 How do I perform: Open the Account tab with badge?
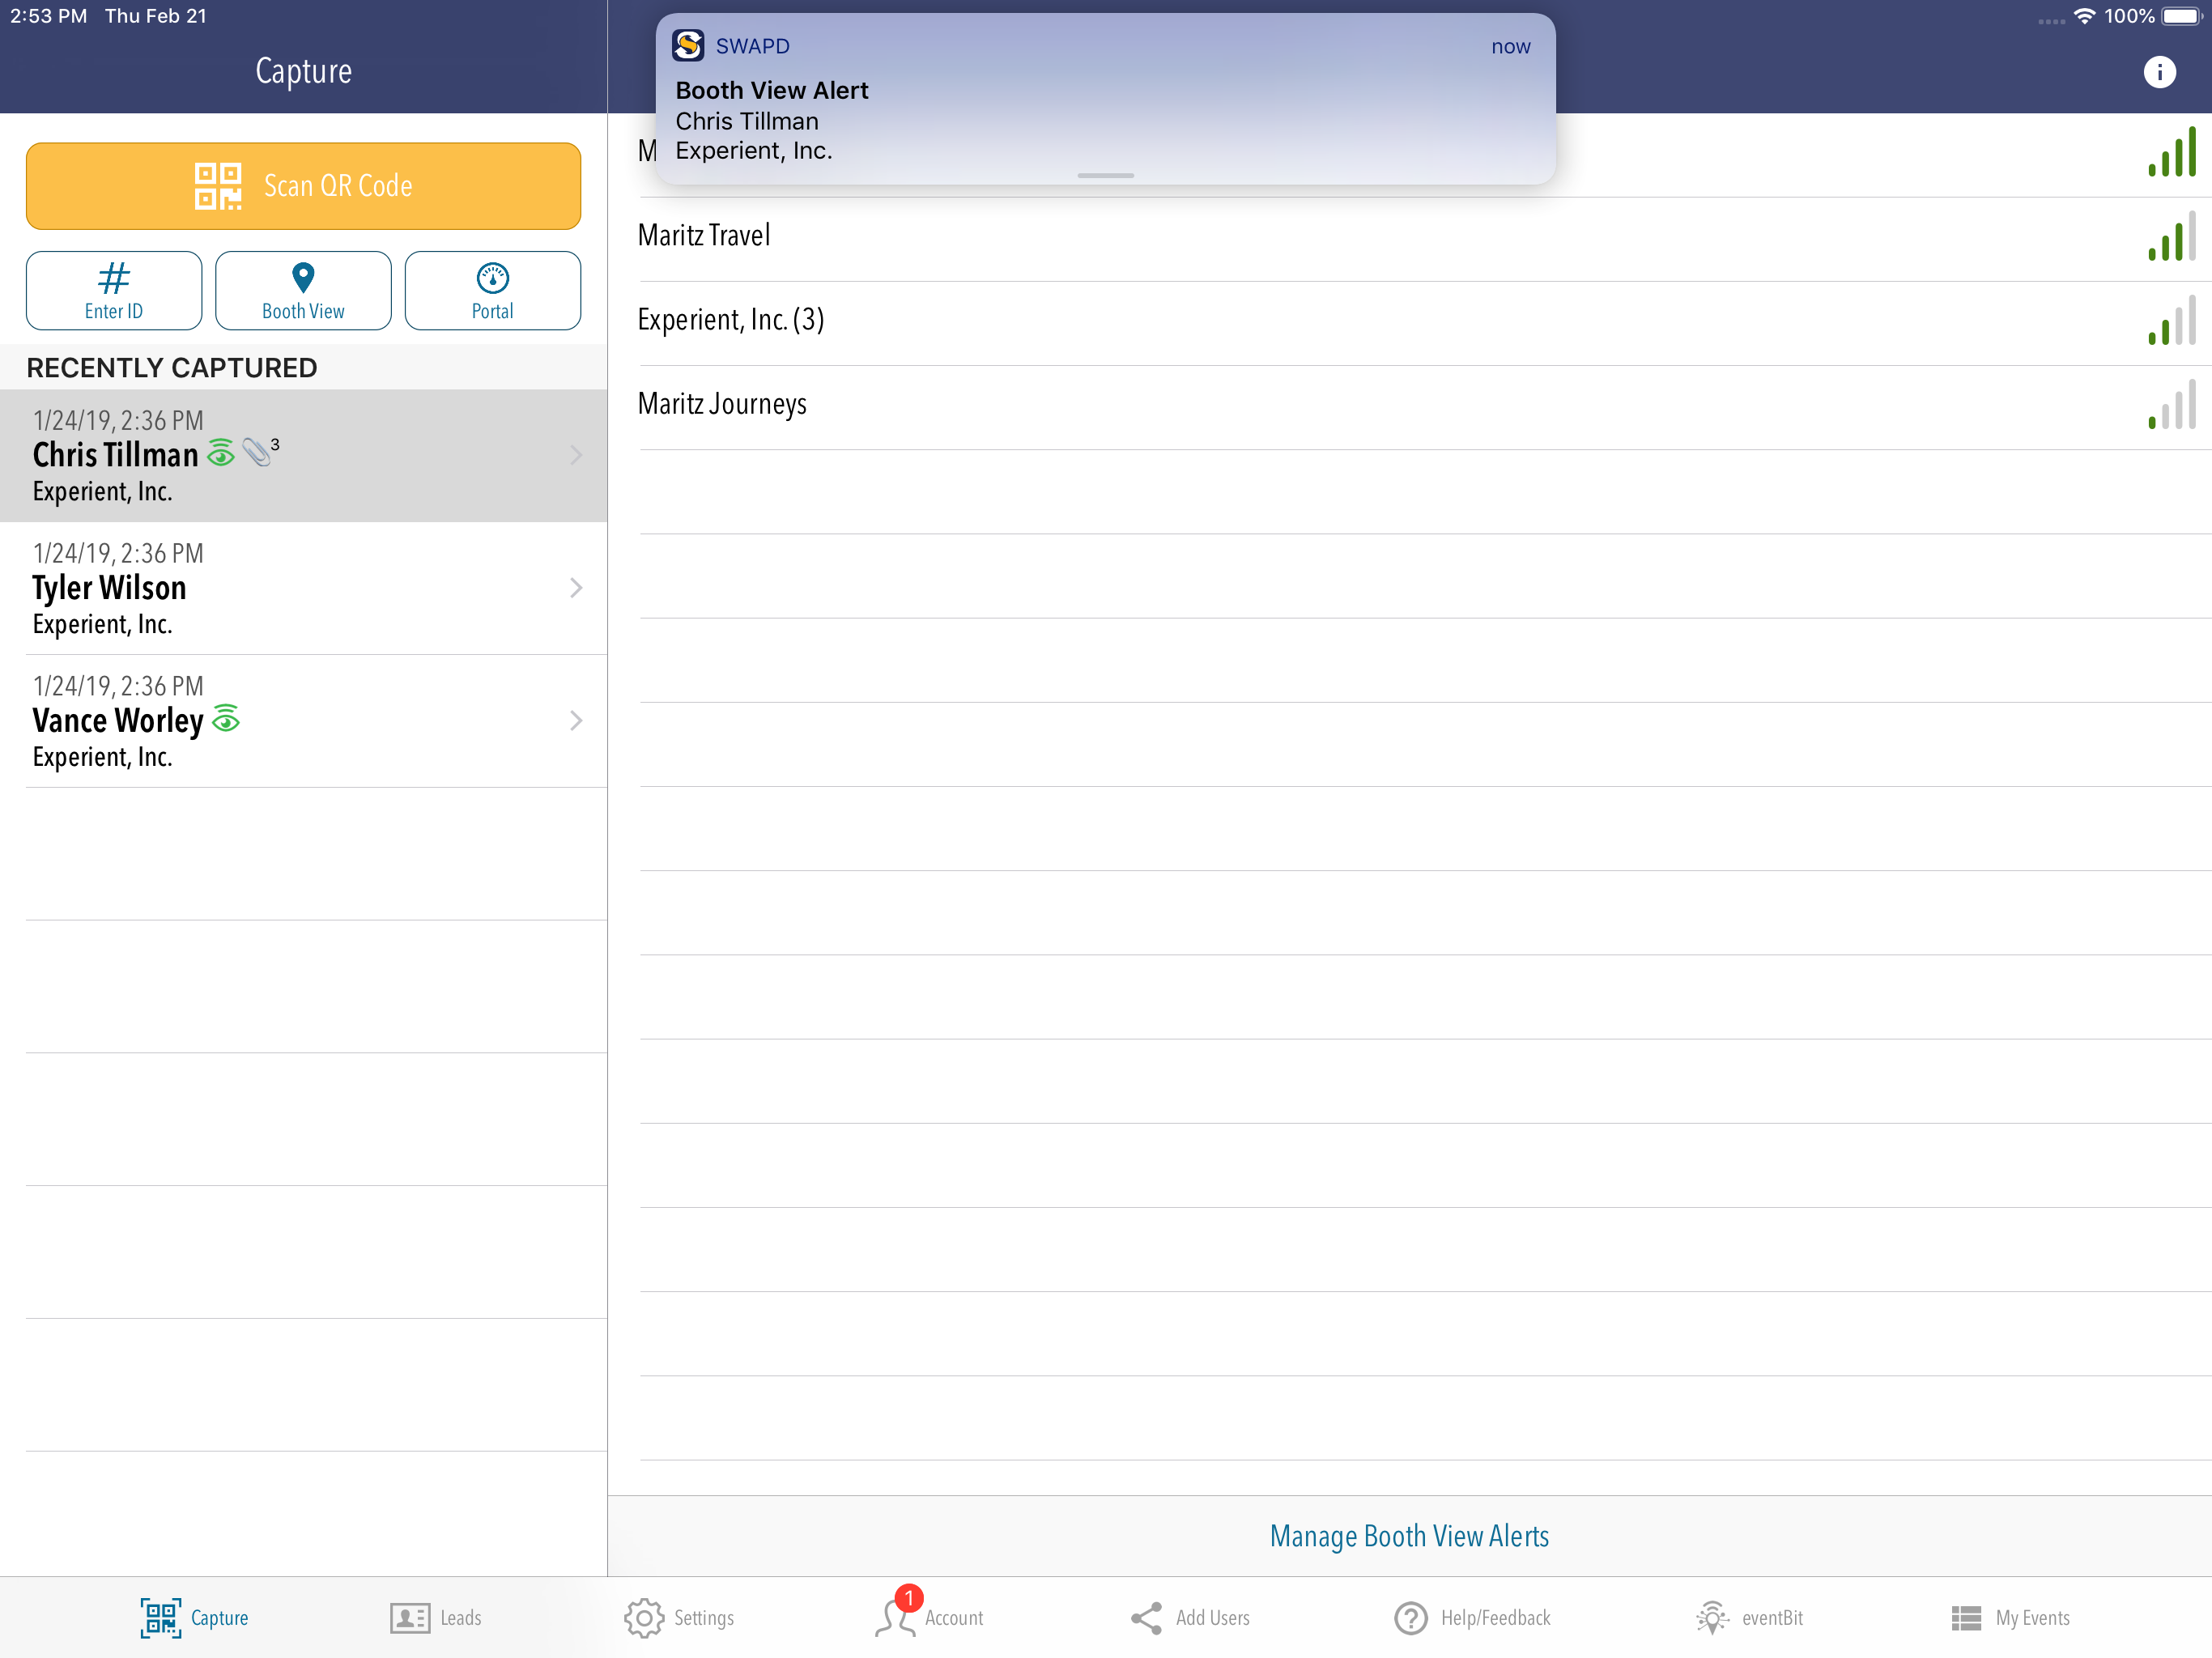(930, 1617)
